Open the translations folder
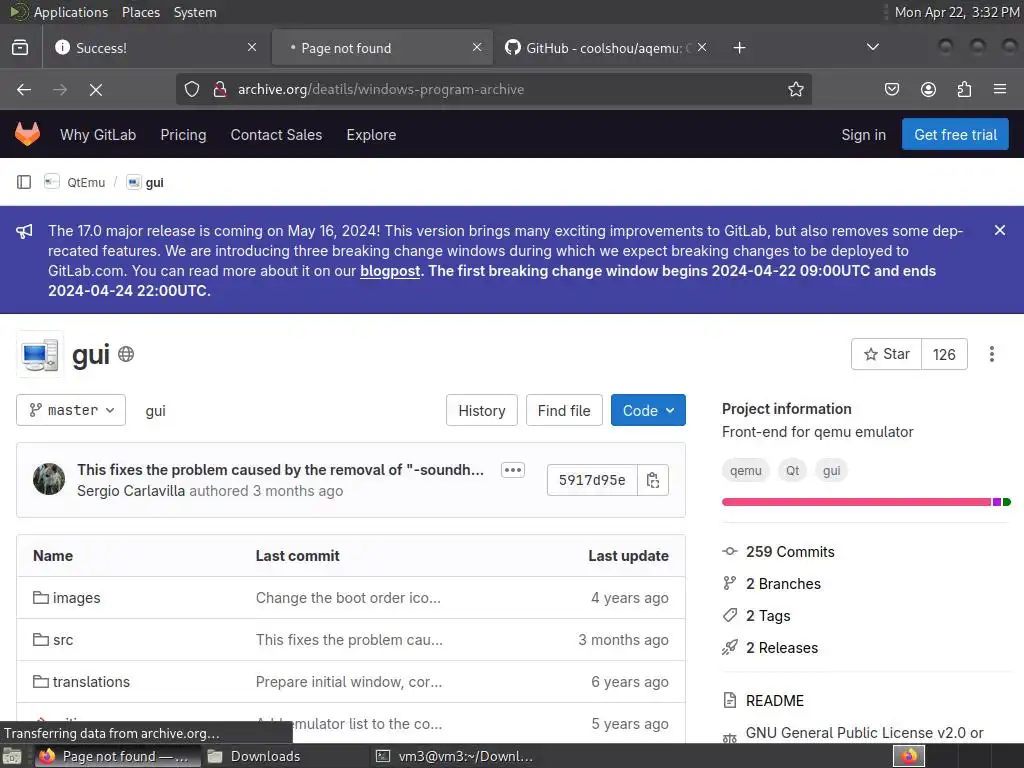The image size is (1024, 768). tap(91, 681)
